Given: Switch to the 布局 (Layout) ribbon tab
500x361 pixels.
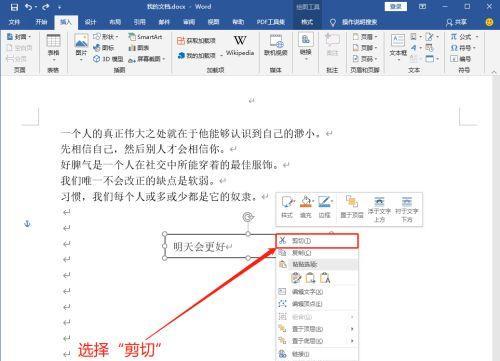Looking at the screenshot, I should coord(115,22).
